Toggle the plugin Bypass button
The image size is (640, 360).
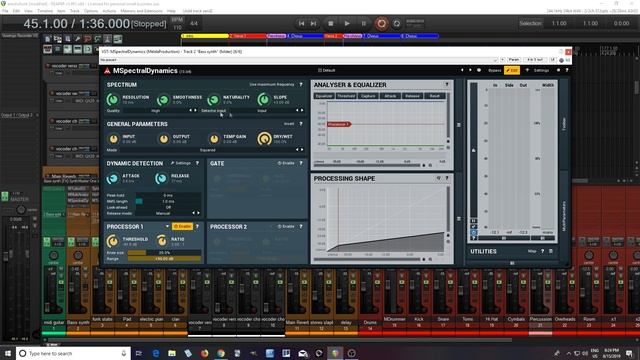point(494,71)
